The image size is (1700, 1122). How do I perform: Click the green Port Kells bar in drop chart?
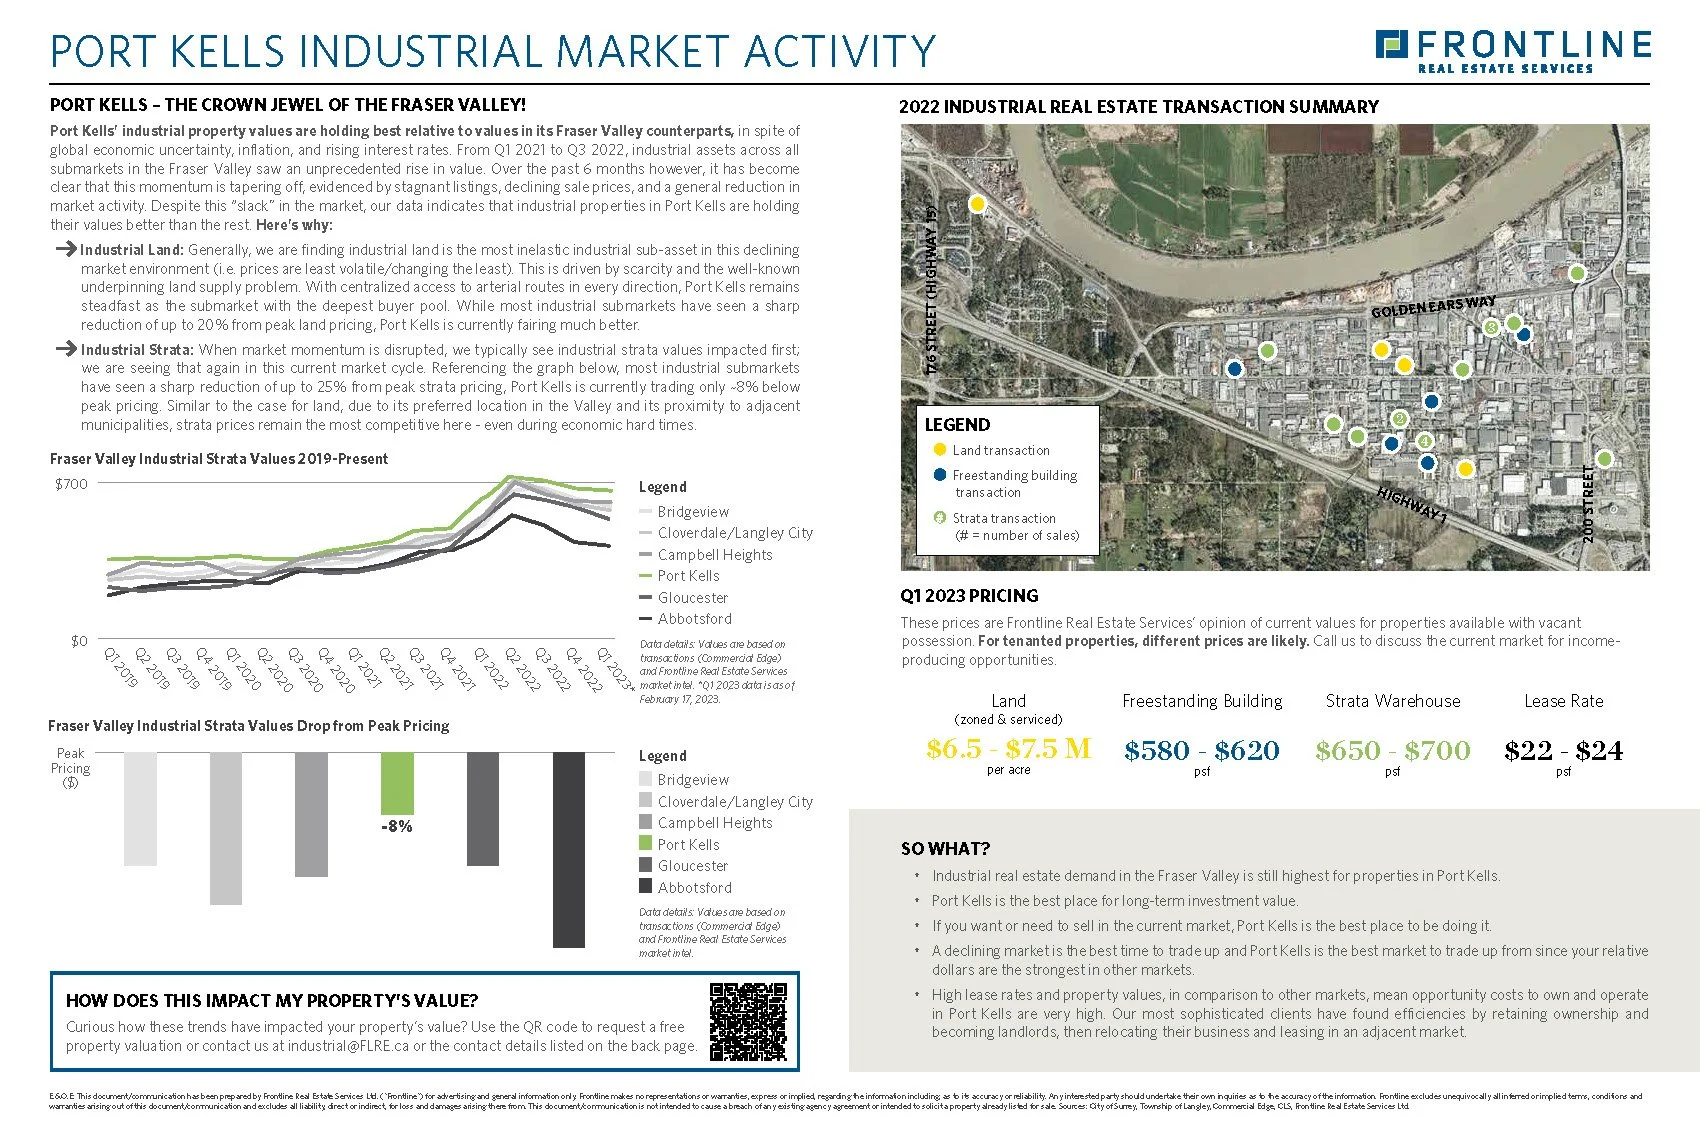point(397,783)
